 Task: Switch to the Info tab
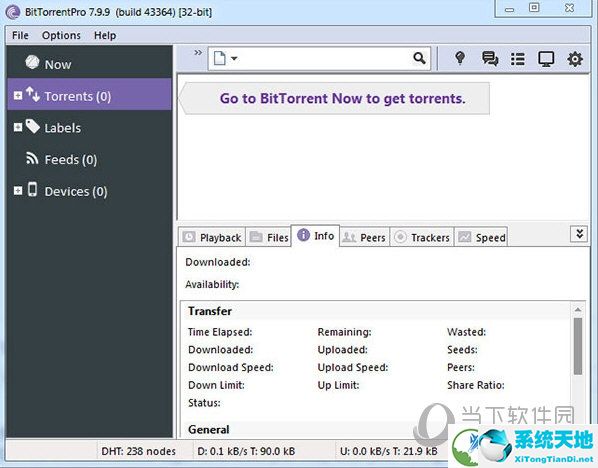(315, 235)
